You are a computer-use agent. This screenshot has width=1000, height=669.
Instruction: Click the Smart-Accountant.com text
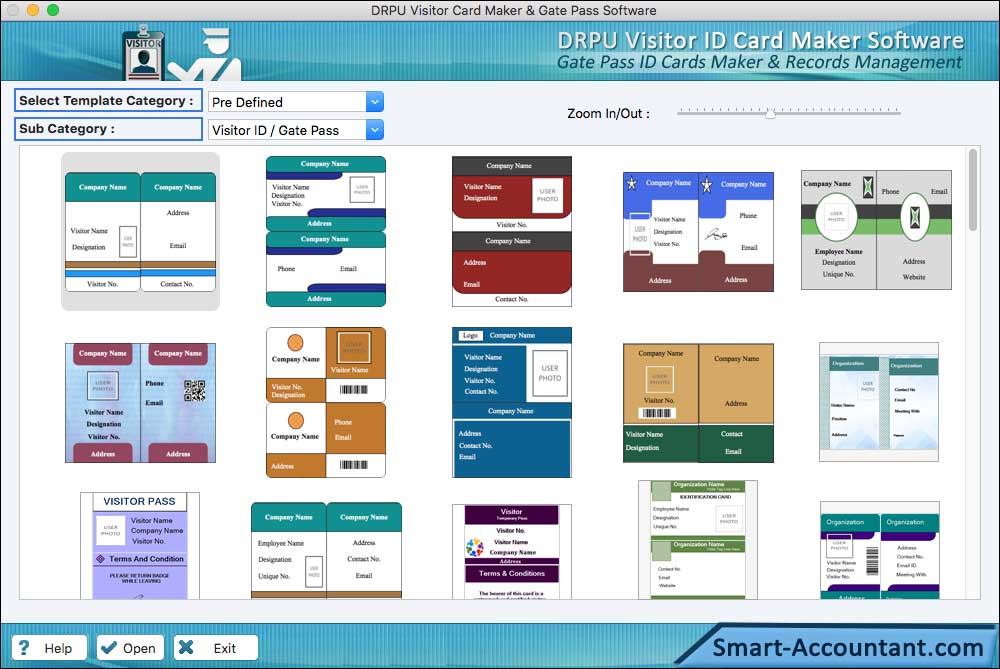pyautogui.click(x=848, y=647)
